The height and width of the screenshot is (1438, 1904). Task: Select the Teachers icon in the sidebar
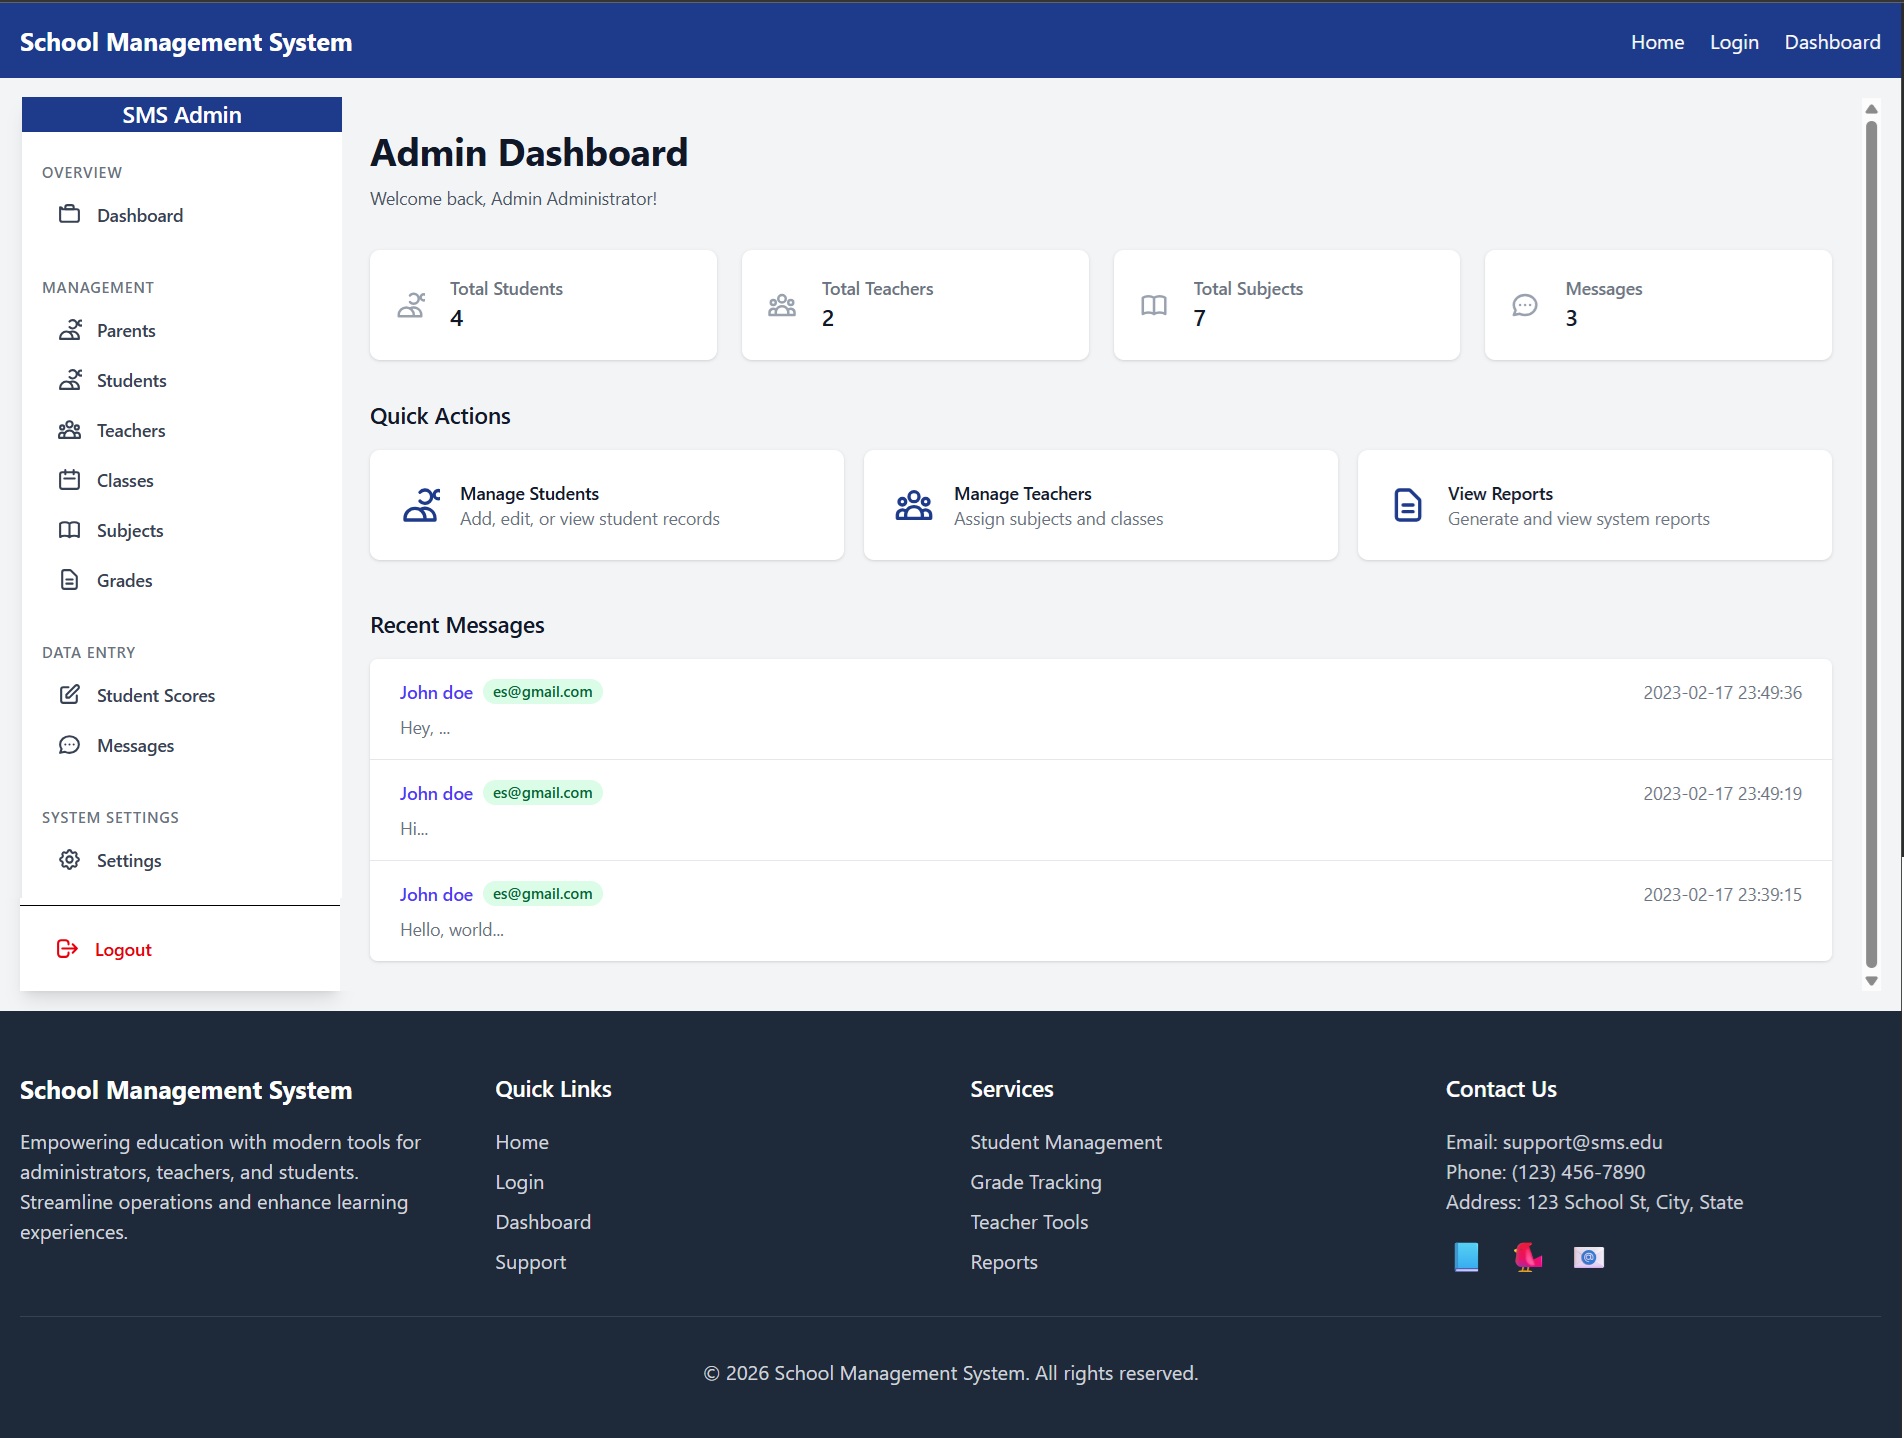(70, 430)
